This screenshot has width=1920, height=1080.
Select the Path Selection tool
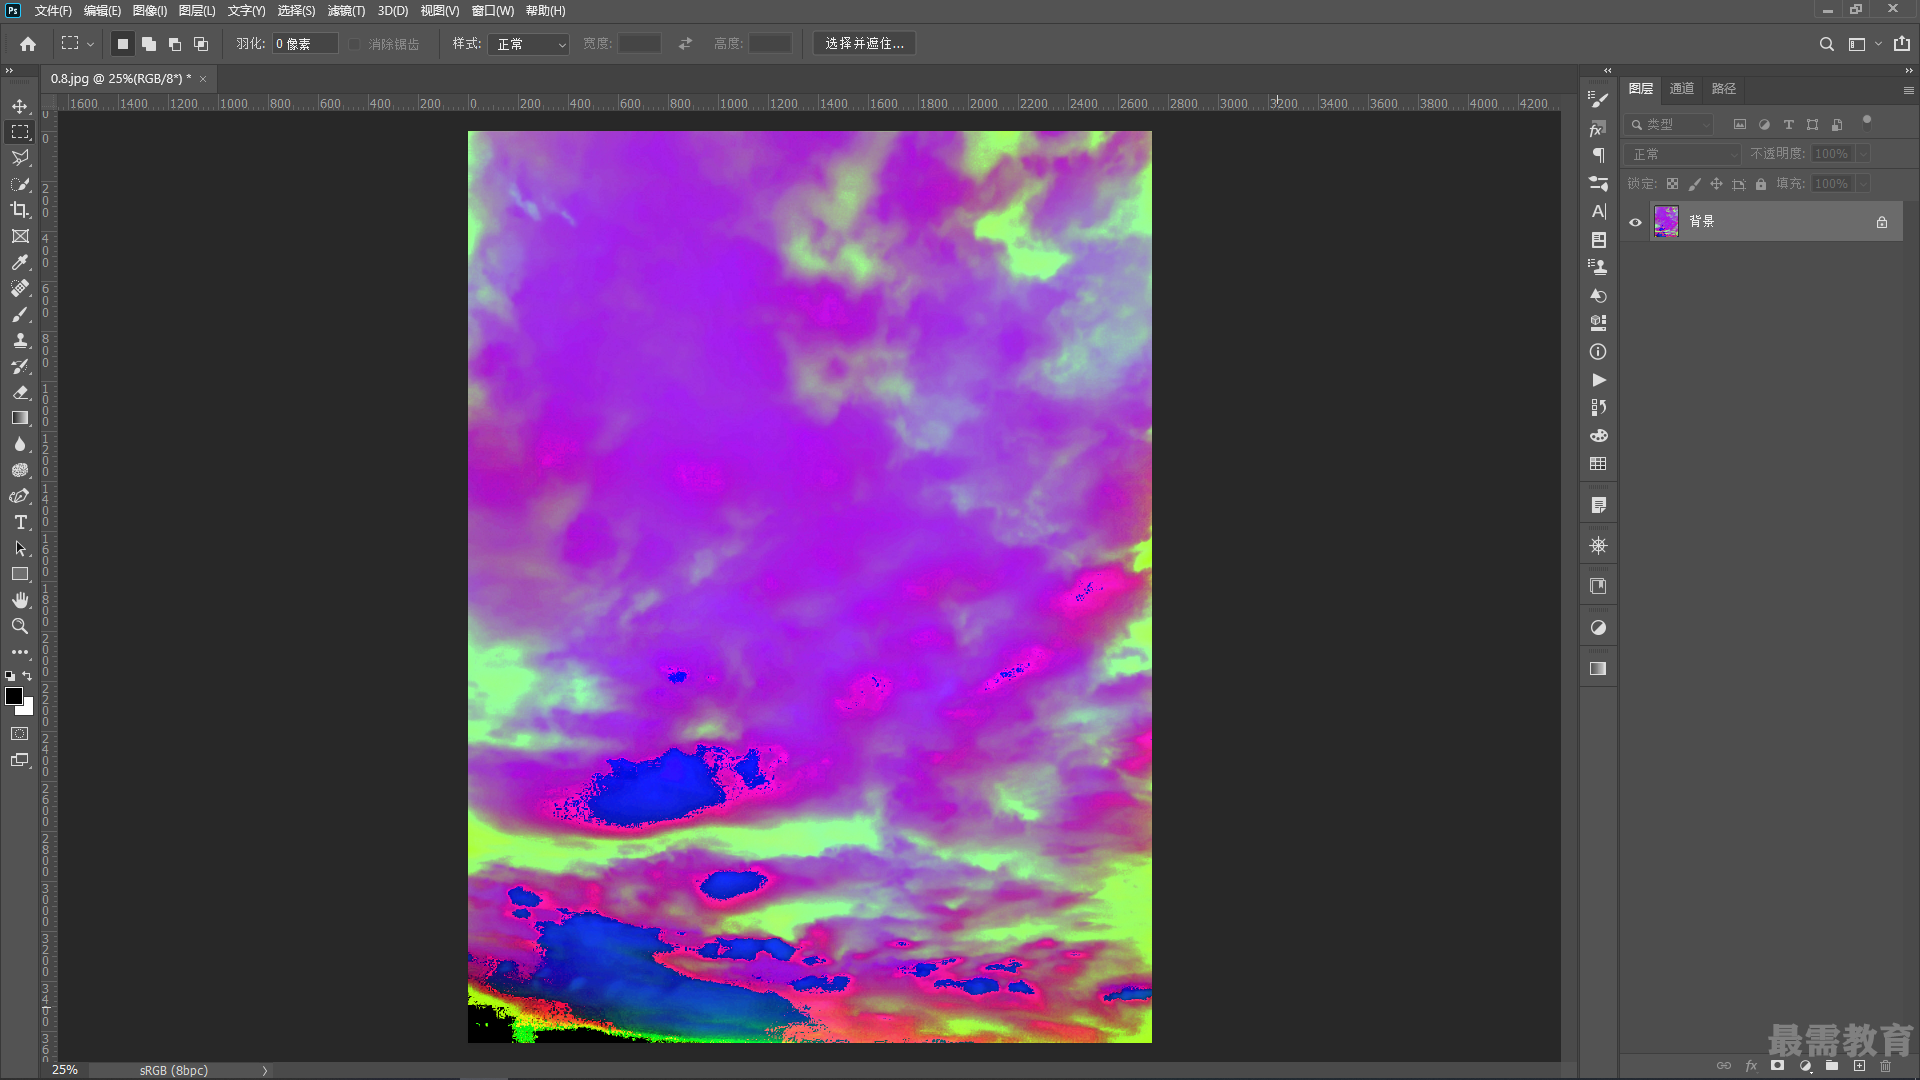(20, 548)
